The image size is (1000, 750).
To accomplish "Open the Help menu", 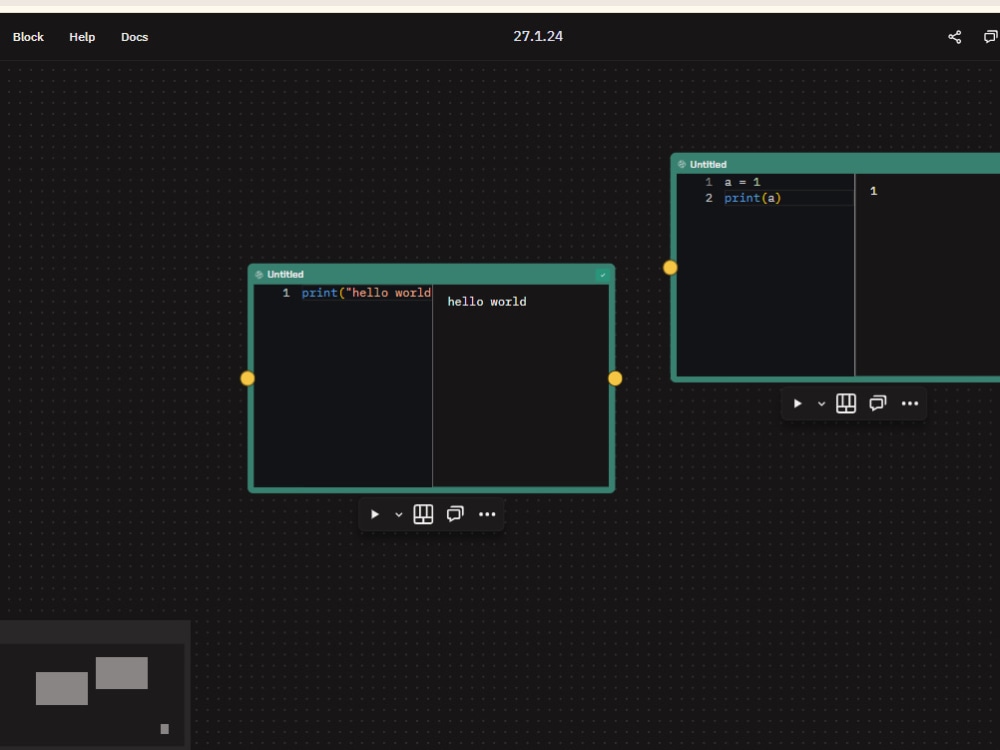I will tap(82, 37).
